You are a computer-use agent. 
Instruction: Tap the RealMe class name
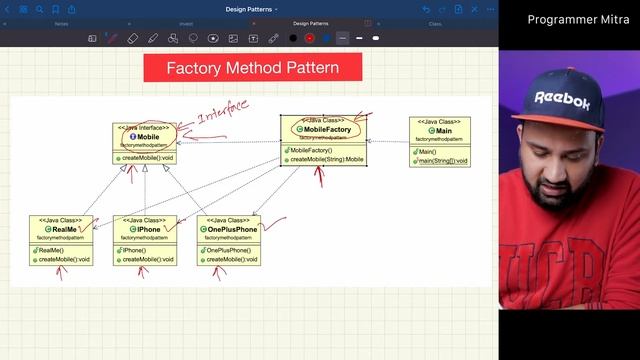[x=64, y=229]
